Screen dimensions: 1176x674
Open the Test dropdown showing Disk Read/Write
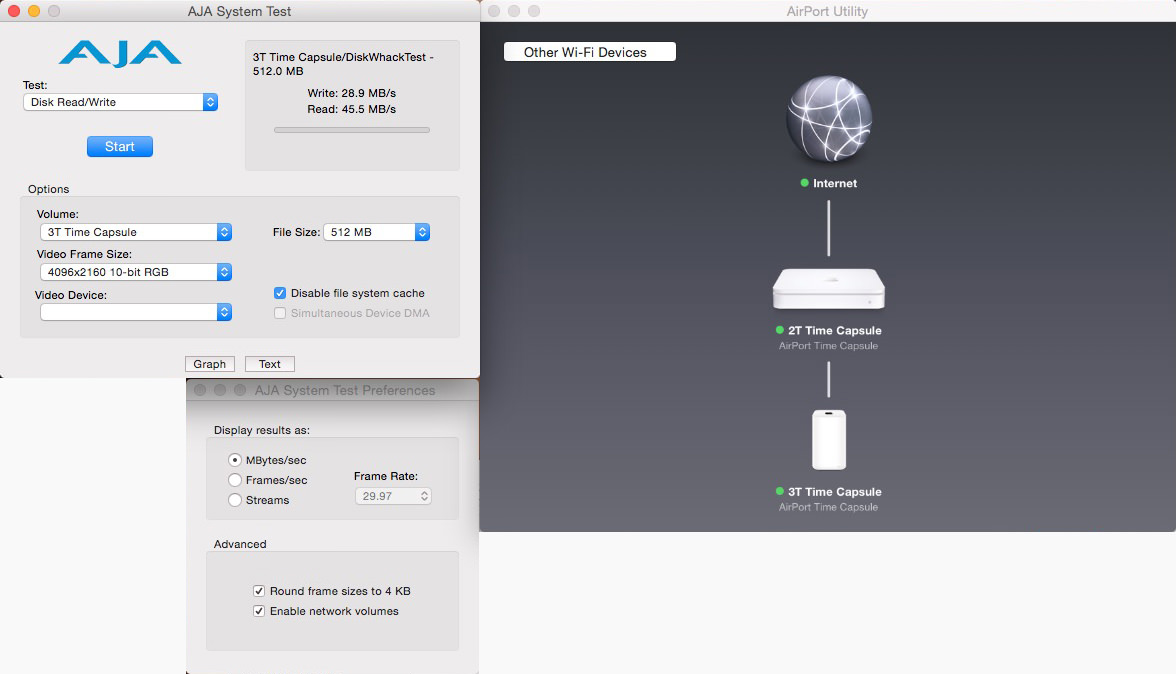click(x=121, y=102)
